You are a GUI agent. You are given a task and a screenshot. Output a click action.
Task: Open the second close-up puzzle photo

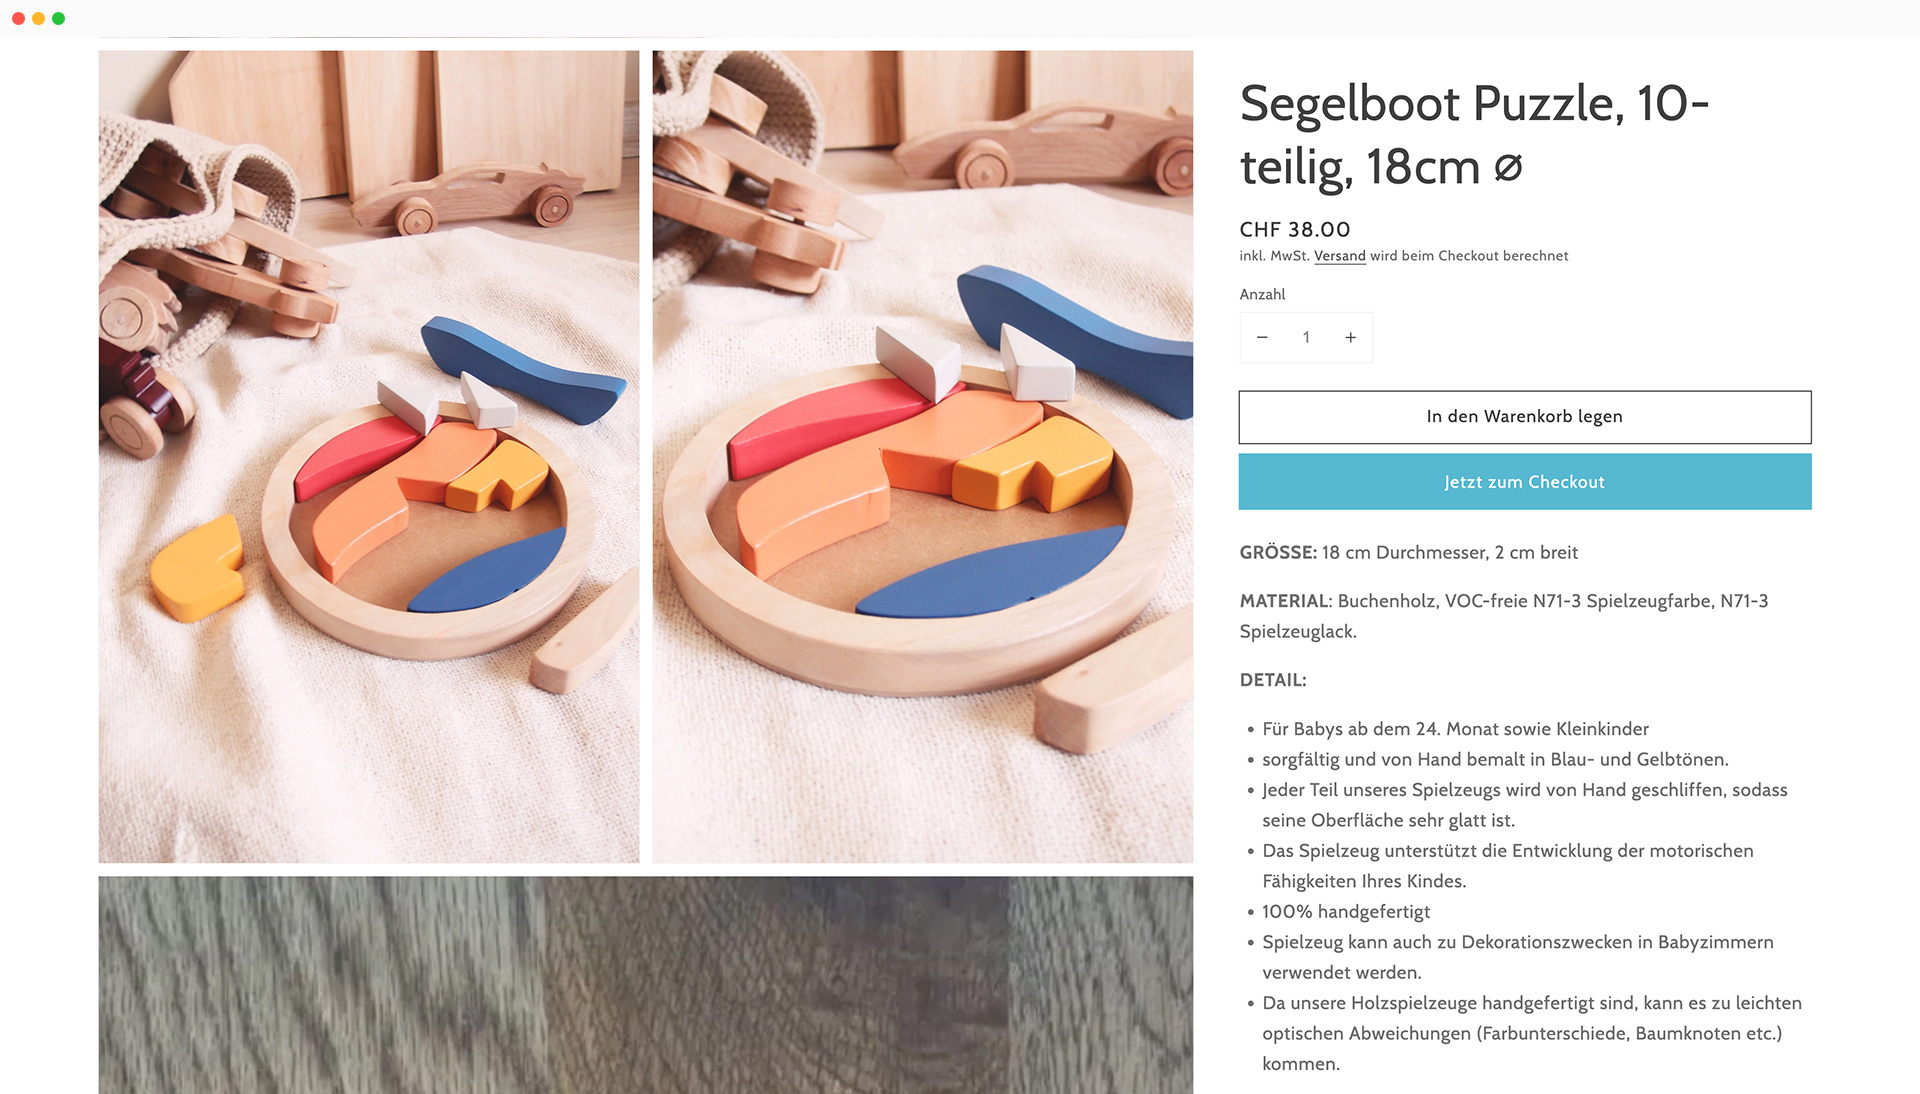[x=922, y=456]
